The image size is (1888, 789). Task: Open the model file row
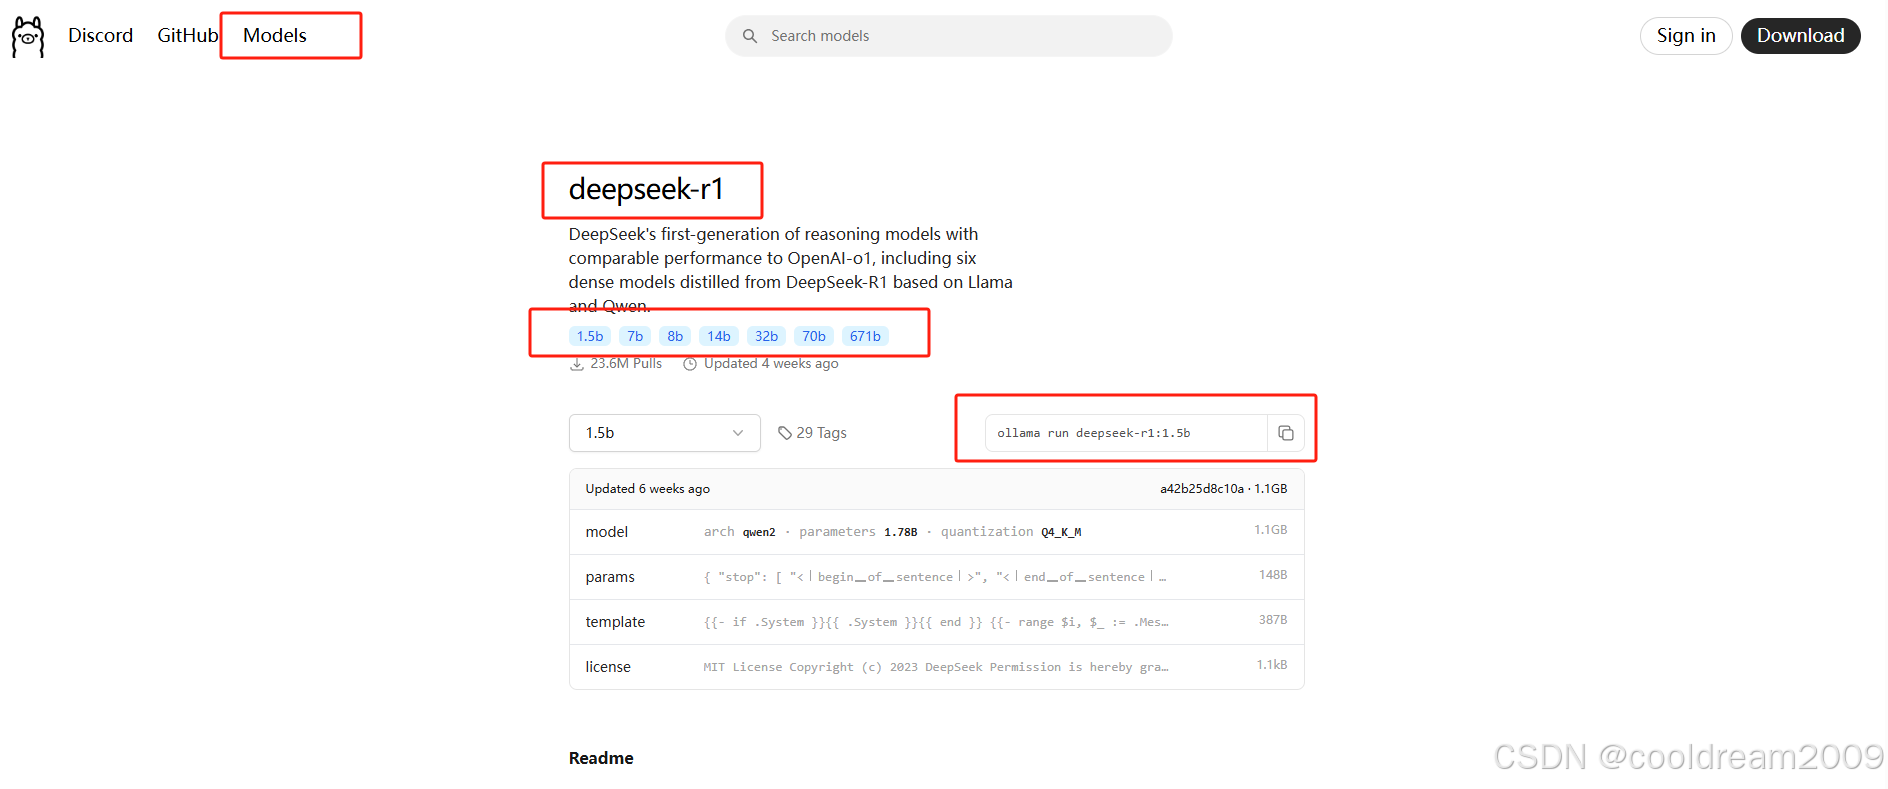pyautogui.click(x=936, y=532)
